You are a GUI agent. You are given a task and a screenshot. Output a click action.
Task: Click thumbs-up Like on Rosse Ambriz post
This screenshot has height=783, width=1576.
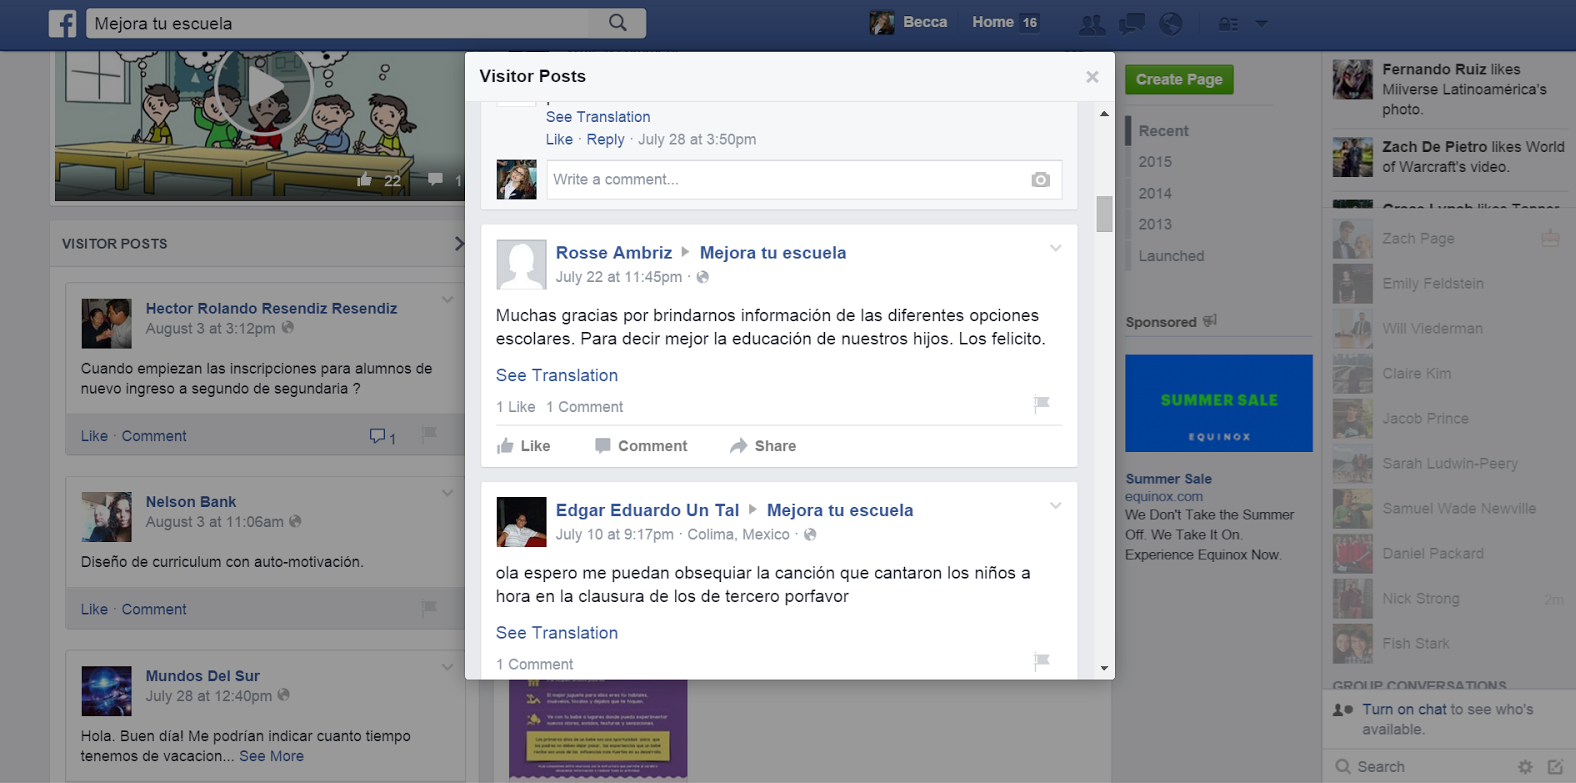(524, 446)
